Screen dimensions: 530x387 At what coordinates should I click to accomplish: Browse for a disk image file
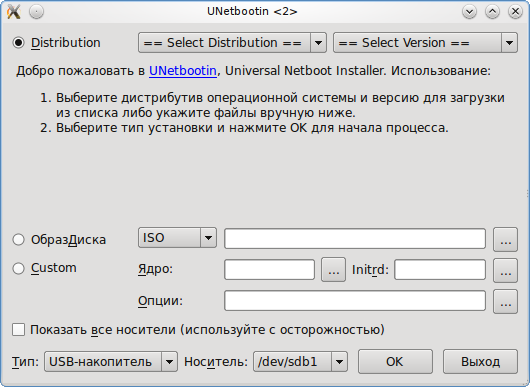(x=505, y=240)
